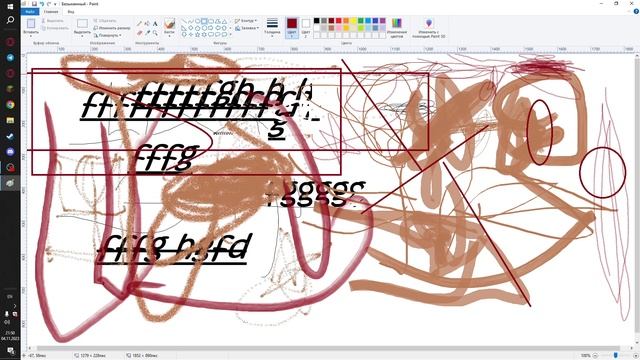Open the Thickness (Толщина) size dropdown
This screenshot has width=640, height=360.
tap(272, 28)
